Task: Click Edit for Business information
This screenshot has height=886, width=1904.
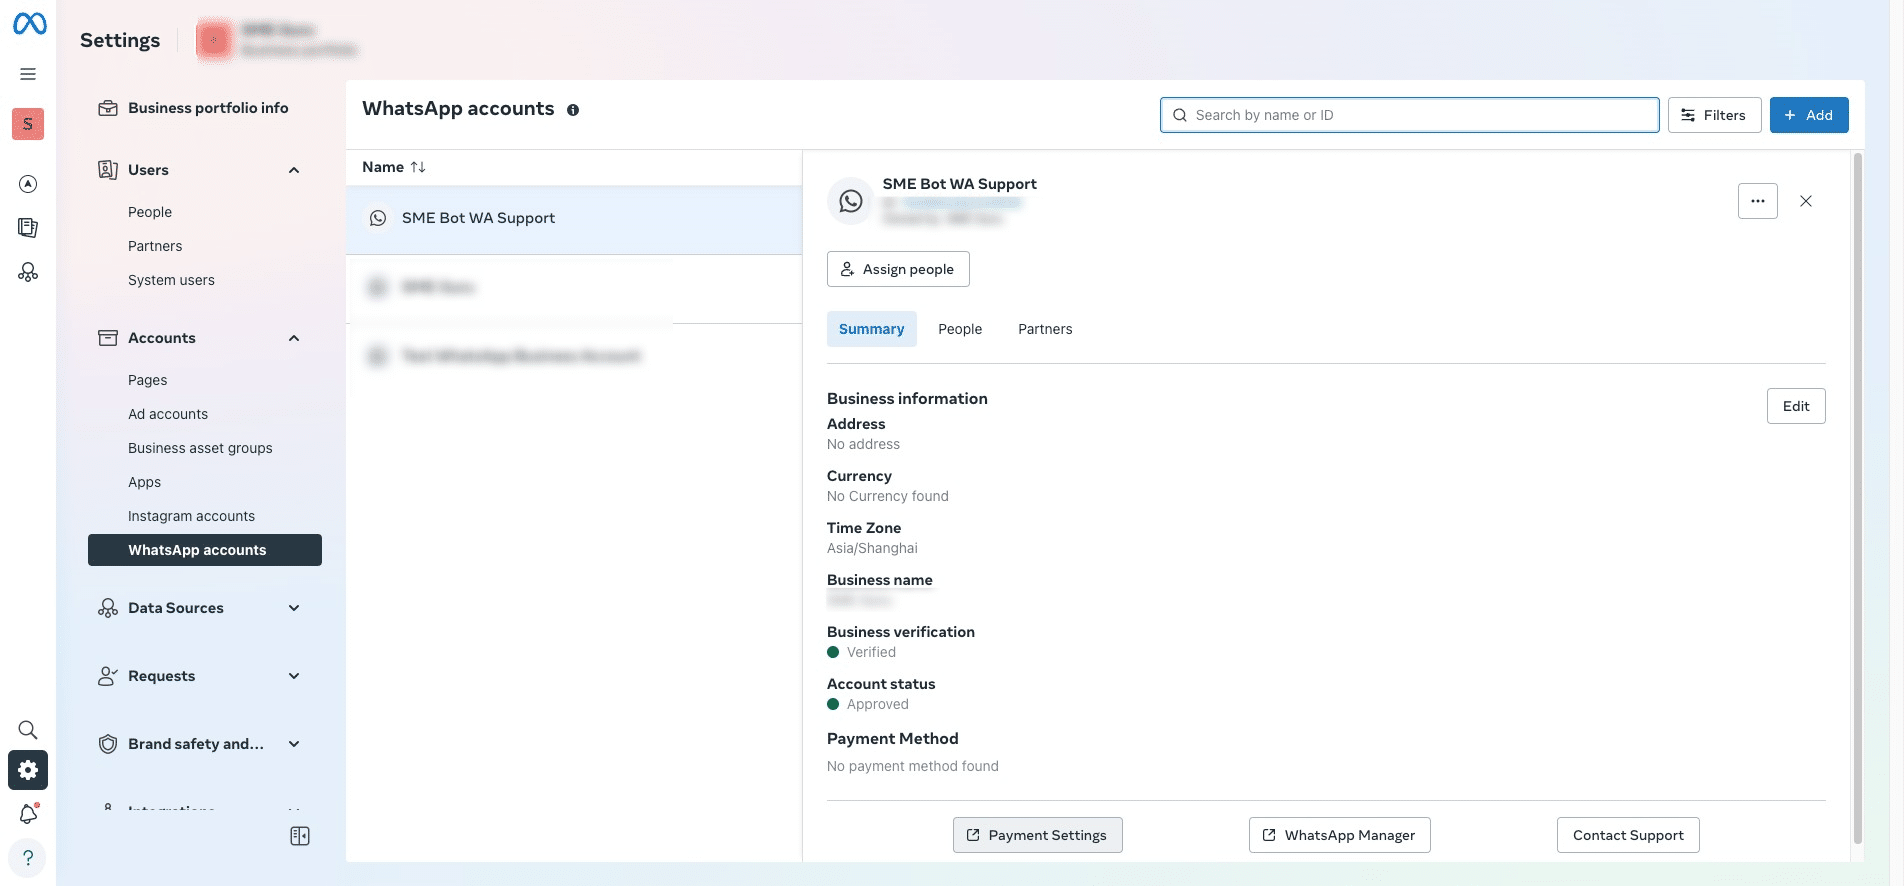Action: click(1796, 406)
